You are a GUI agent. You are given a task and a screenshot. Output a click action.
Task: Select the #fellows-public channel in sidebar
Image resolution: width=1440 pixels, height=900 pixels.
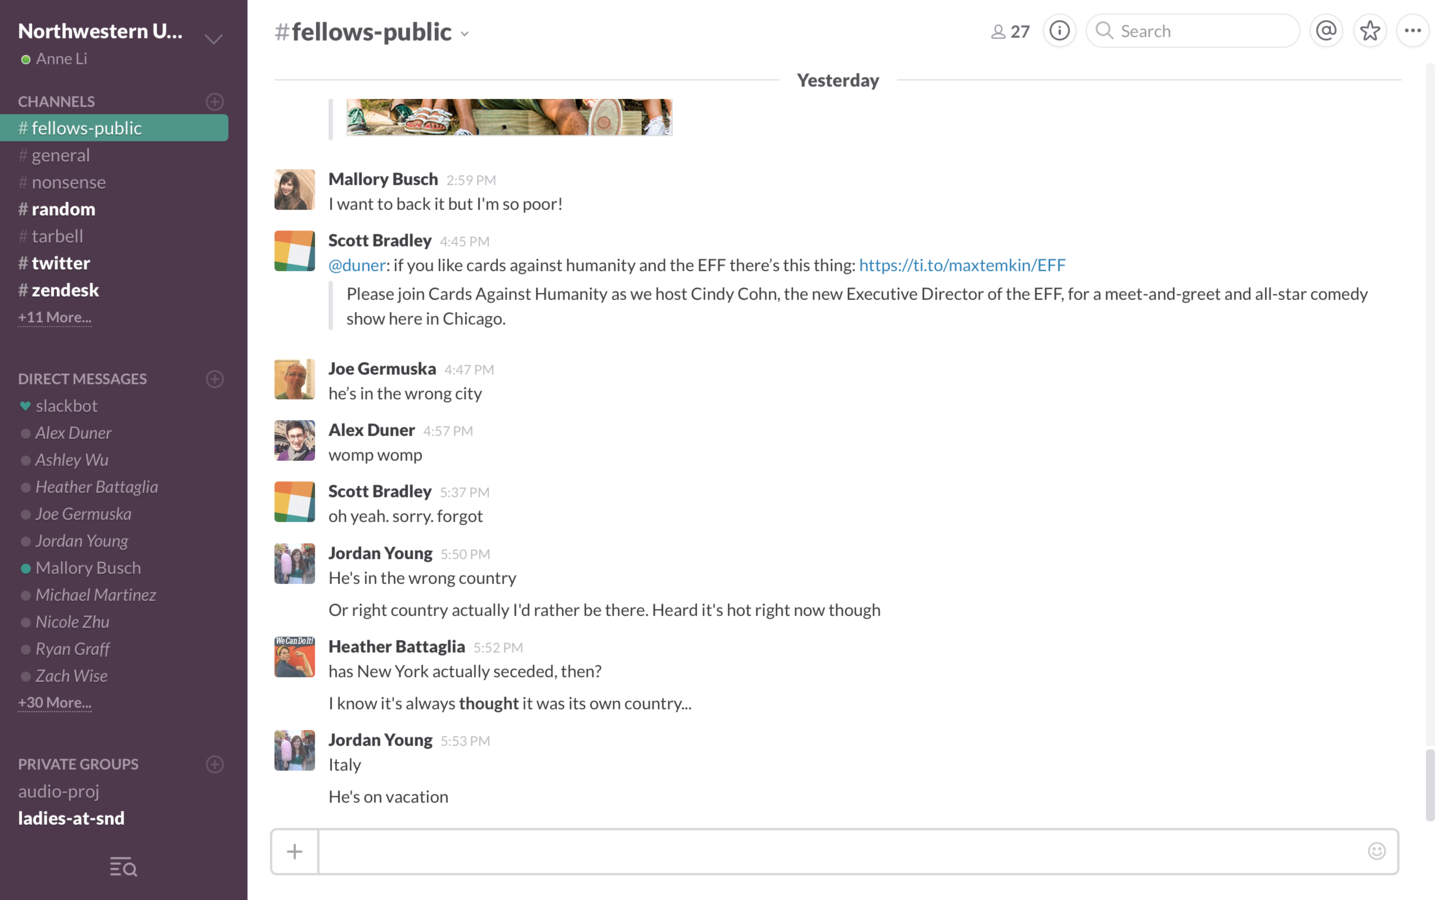[x=114, y=128]
